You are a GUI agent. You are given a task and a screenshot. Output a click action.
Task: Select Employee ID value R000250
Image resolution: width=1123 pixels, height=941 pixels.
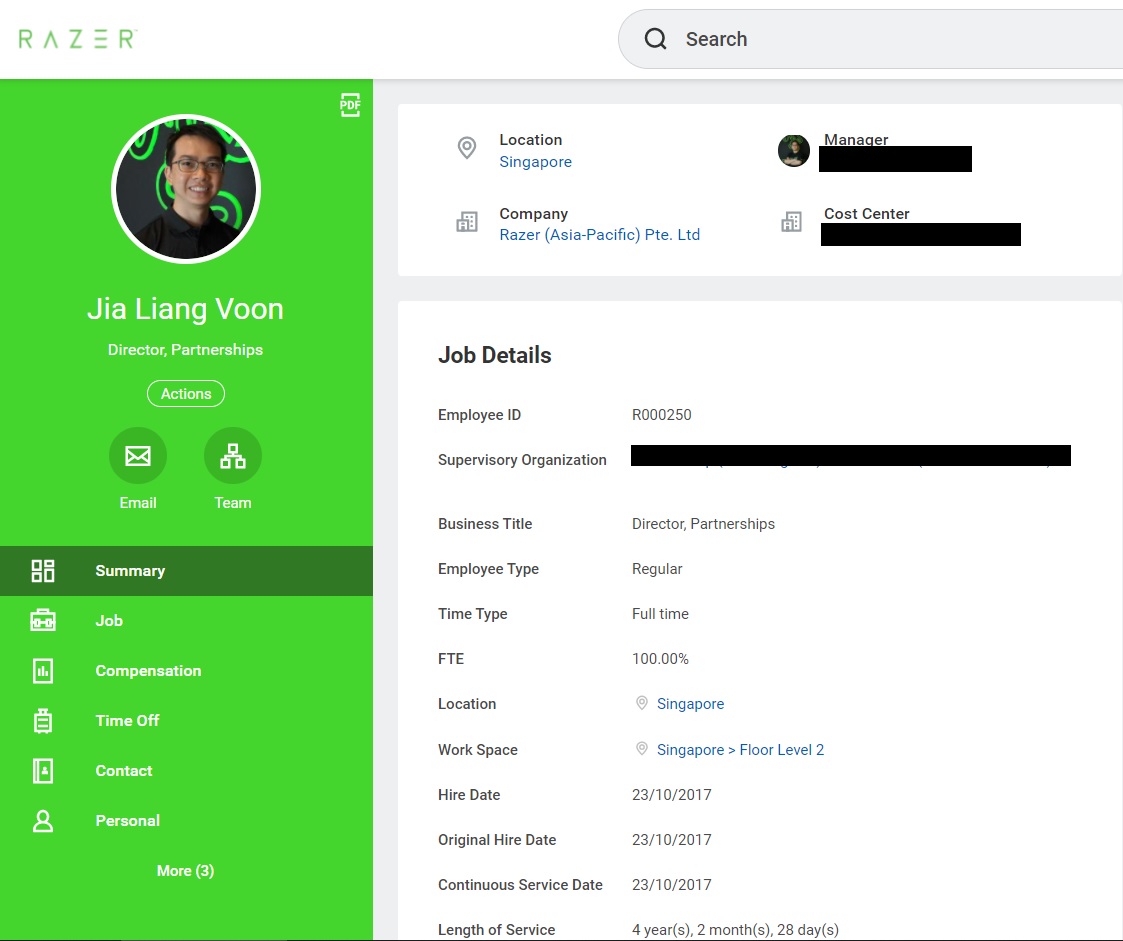662,415
